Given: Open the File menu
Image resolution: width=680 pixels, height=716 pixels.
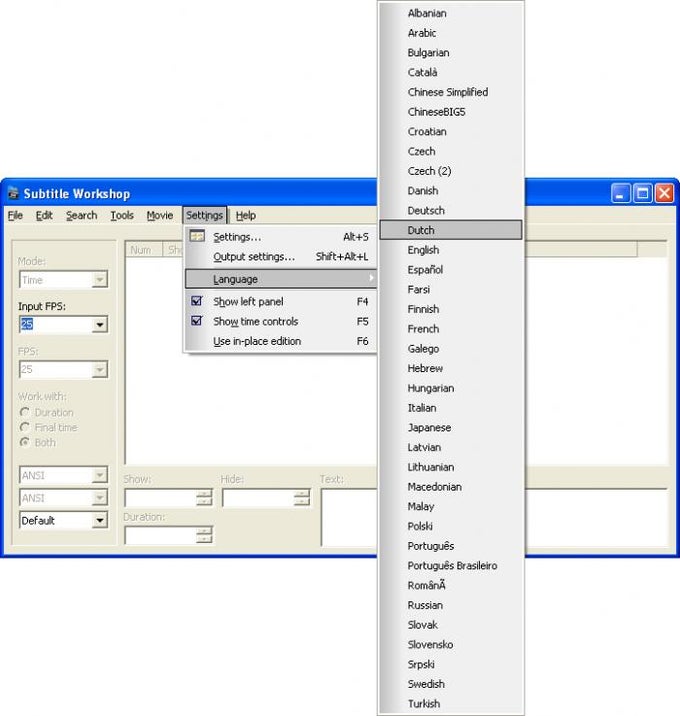Looking at the screenshot, I should [x=15, y=215].
